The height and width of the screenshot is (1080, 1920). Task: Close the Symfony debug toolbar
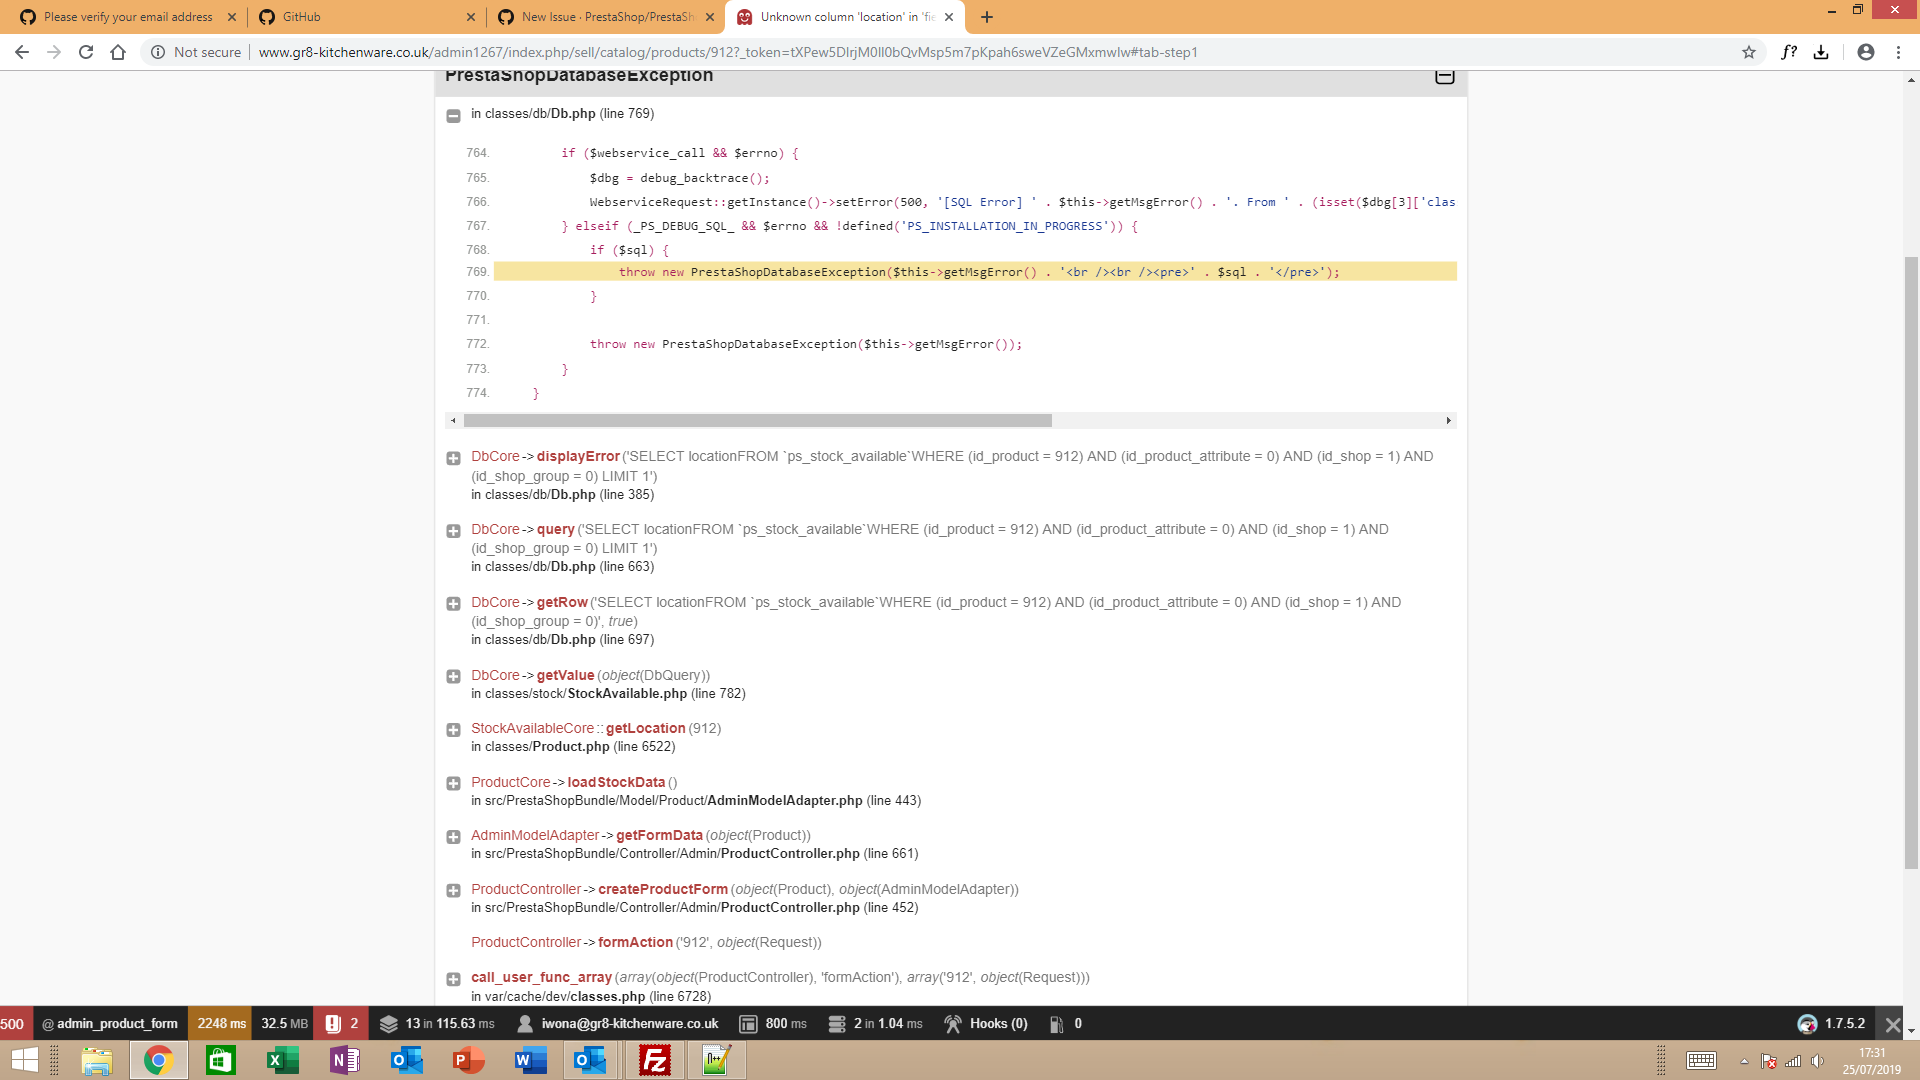pos(1892,1024)
